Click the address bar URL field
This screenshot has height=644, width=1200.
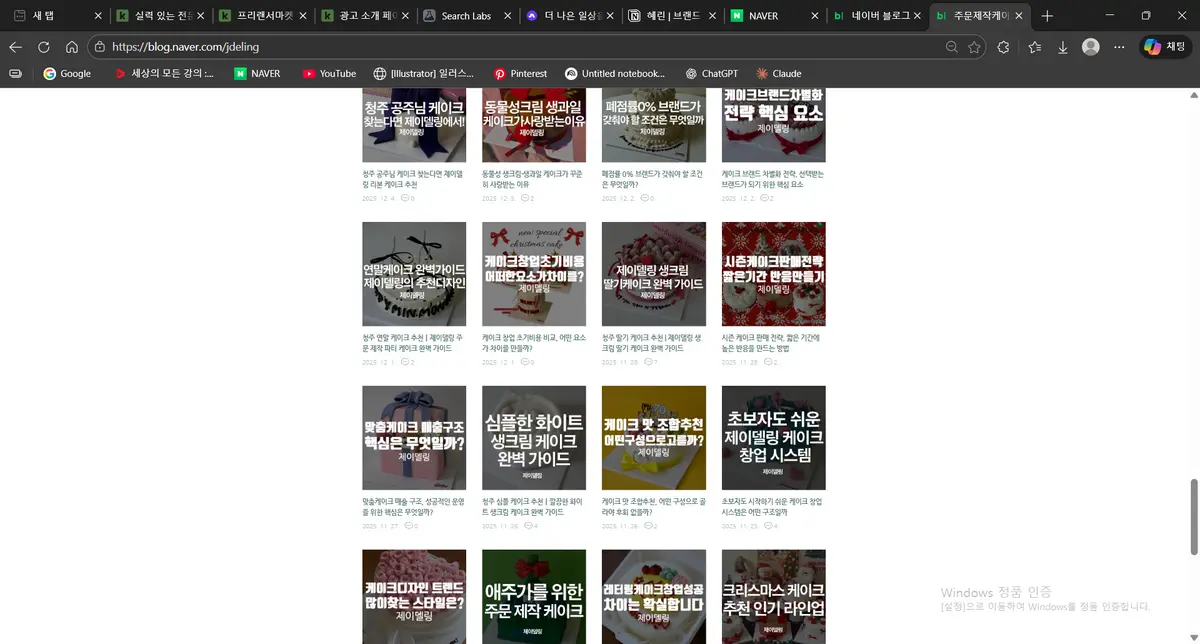(x=500, y=47)
